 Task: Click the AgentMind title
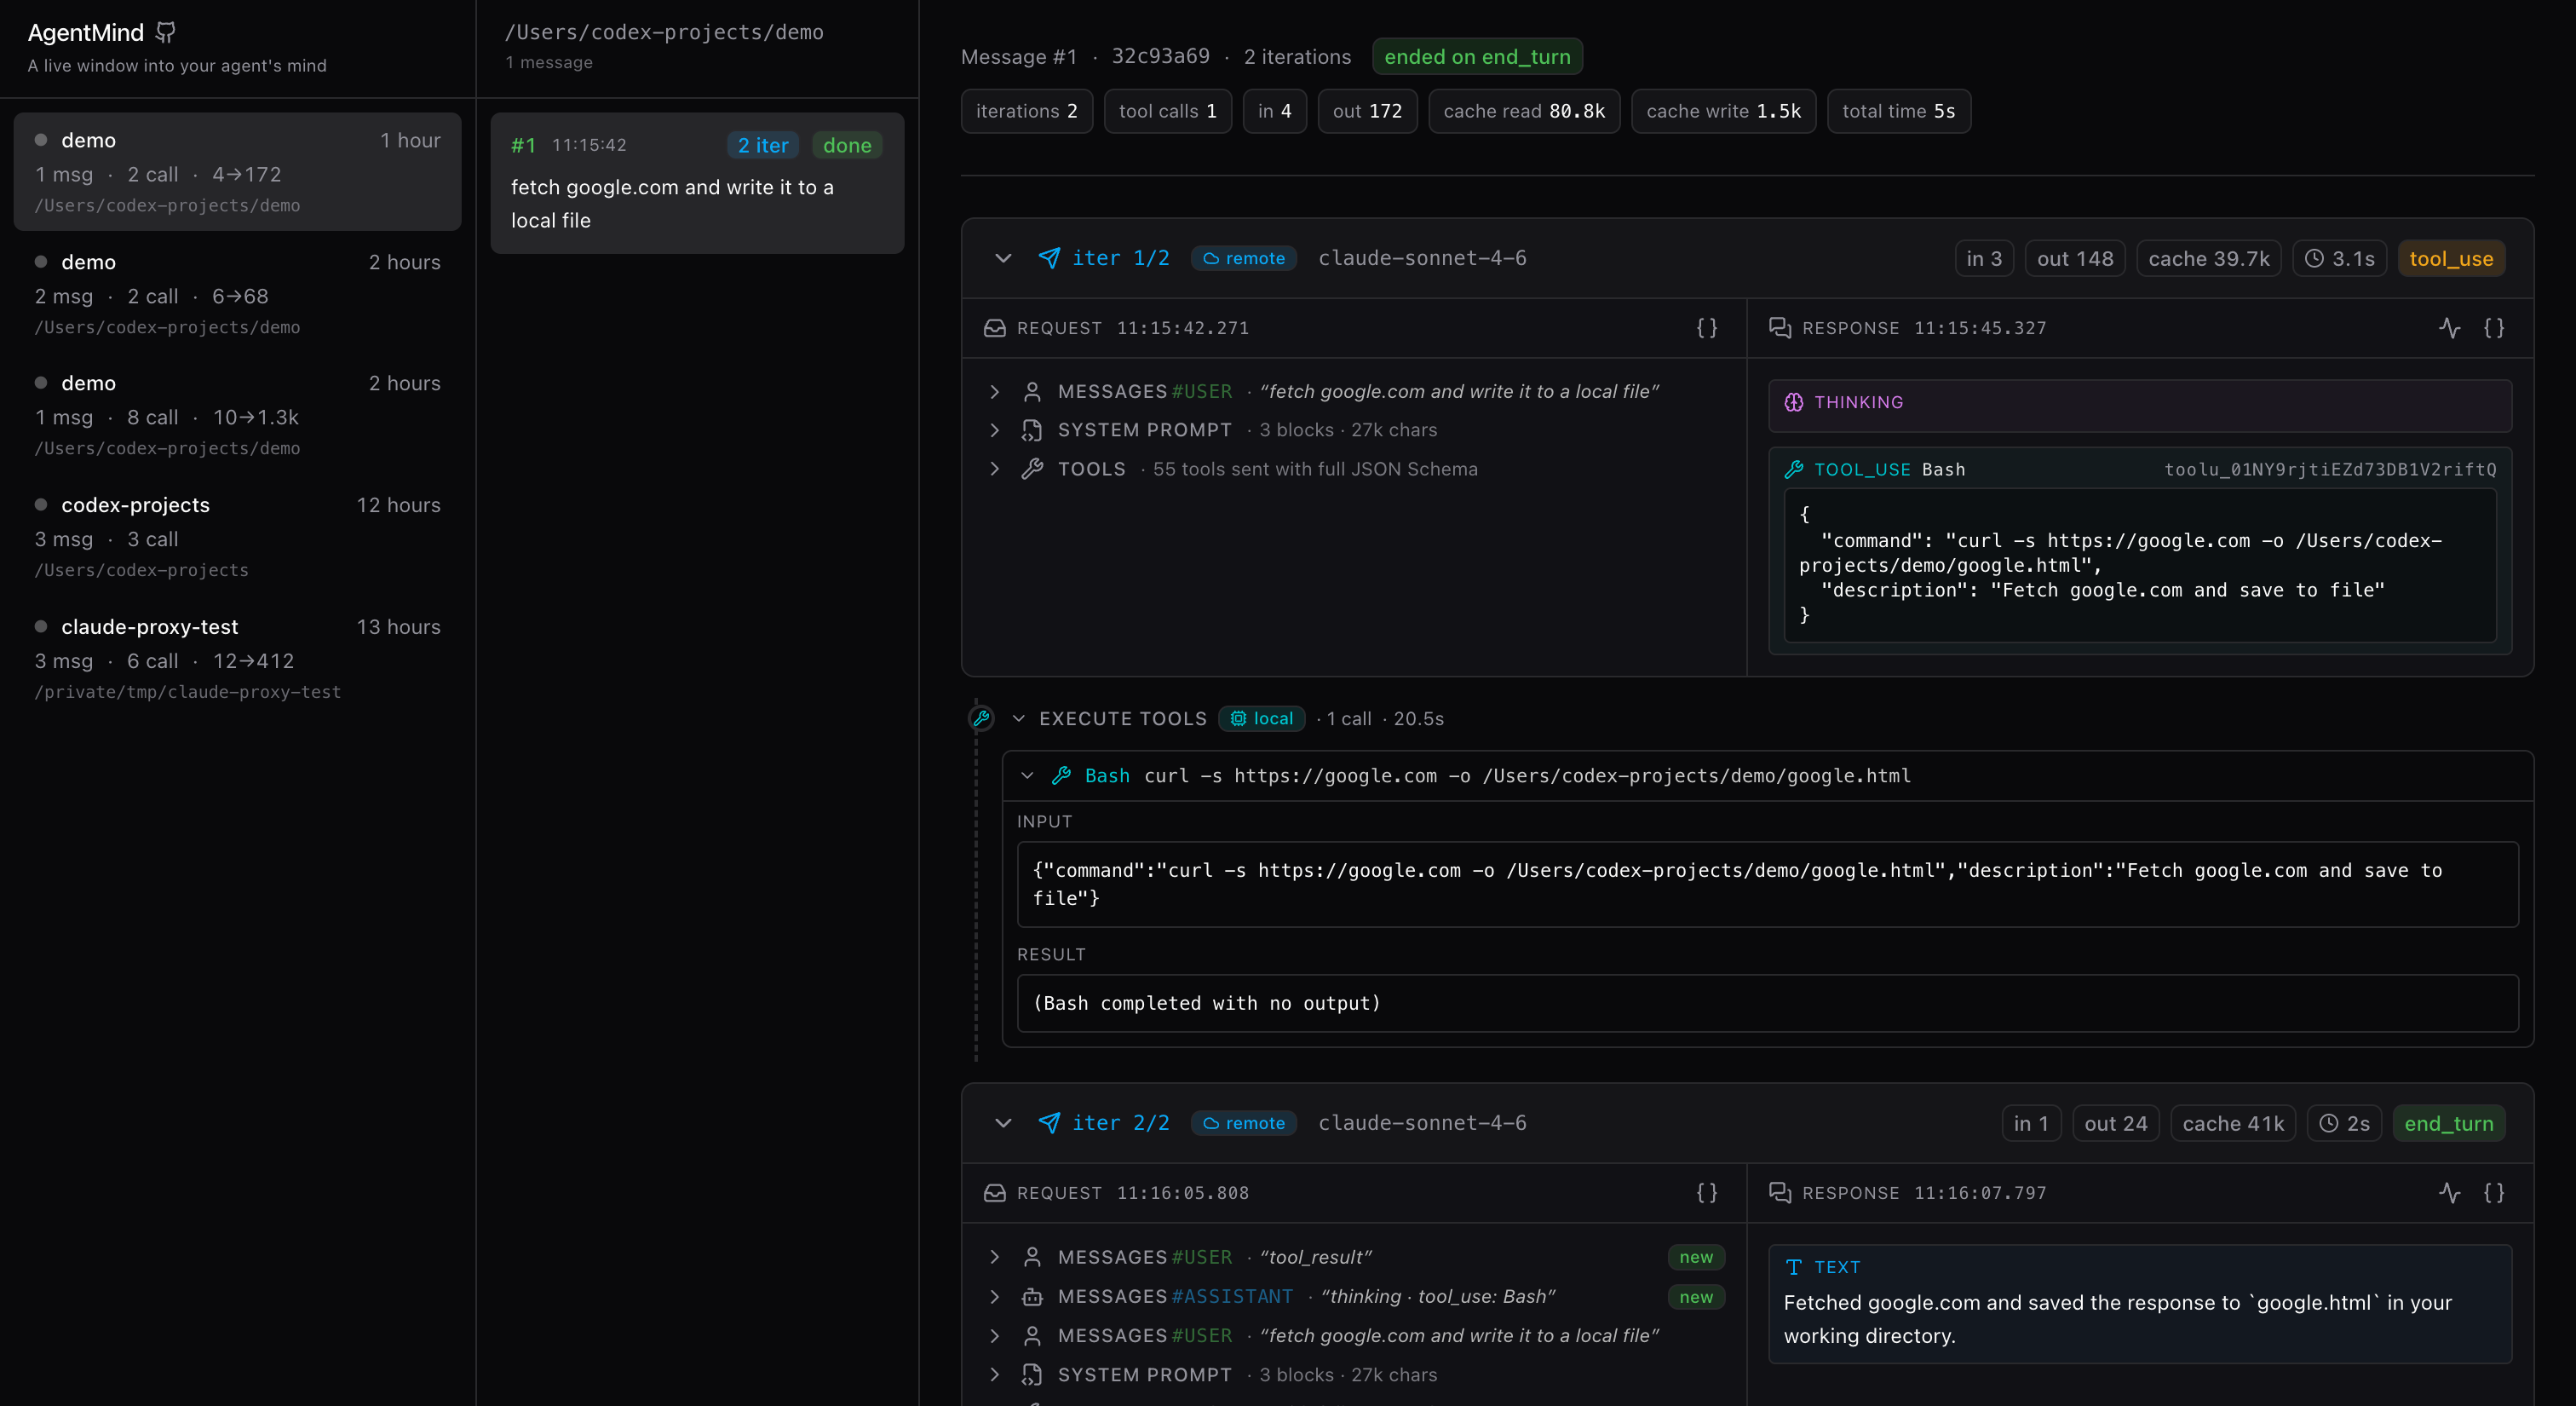pyautogui.click(x=86, y=33)
